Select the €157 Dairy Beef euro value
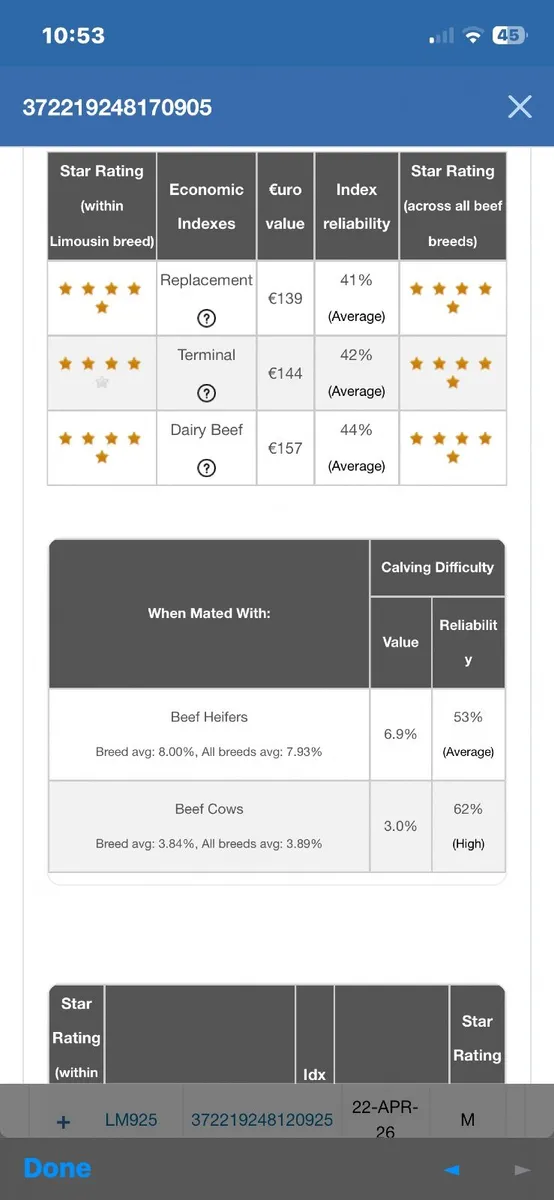 pyautogui.click(x=285, y=448)
